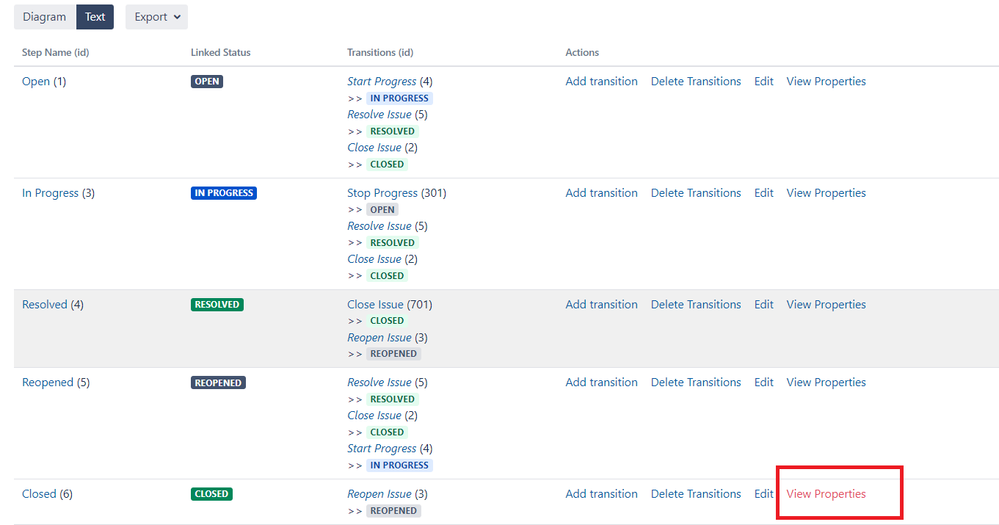Edit the Reopened step
Image resolution: width=999 pixels, height=525 pixels.
click(x=764, y=382)
